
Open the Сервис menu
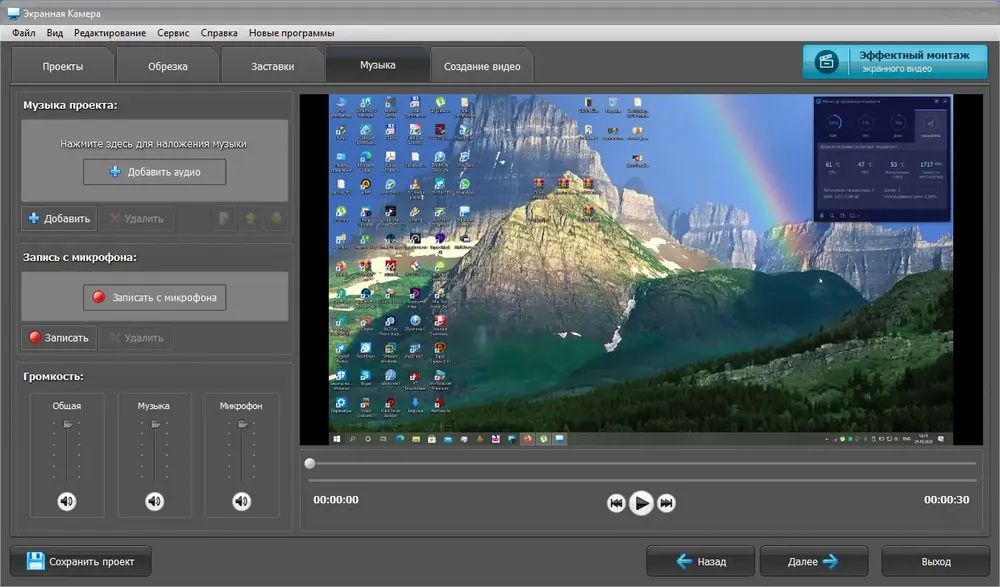[x=173, y=33]
